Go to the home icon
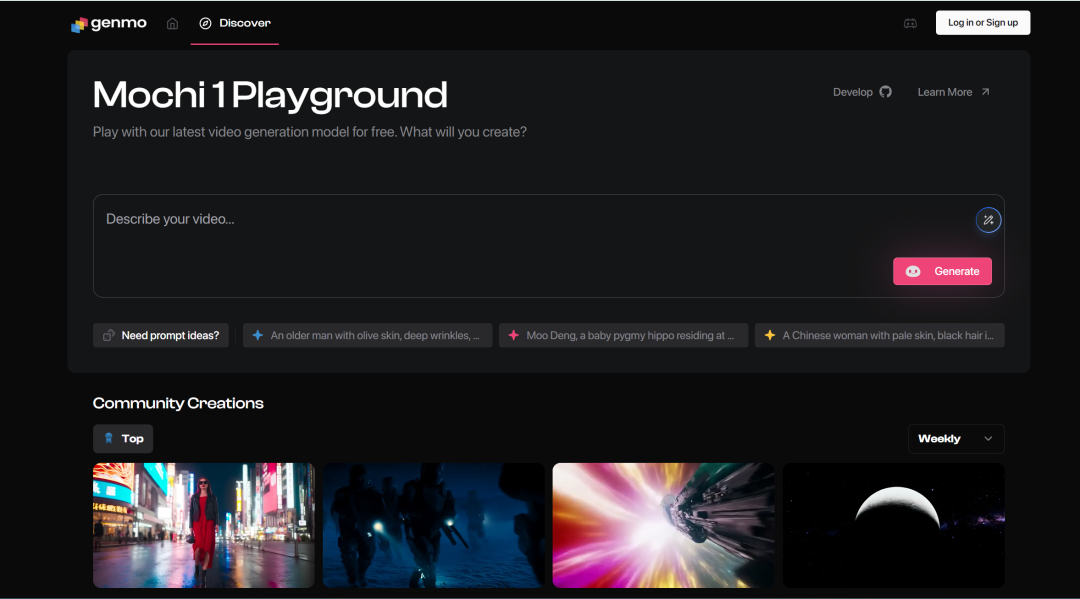Image resolution: width=1080 pixels, height=599 pixels. pos(172,23)
